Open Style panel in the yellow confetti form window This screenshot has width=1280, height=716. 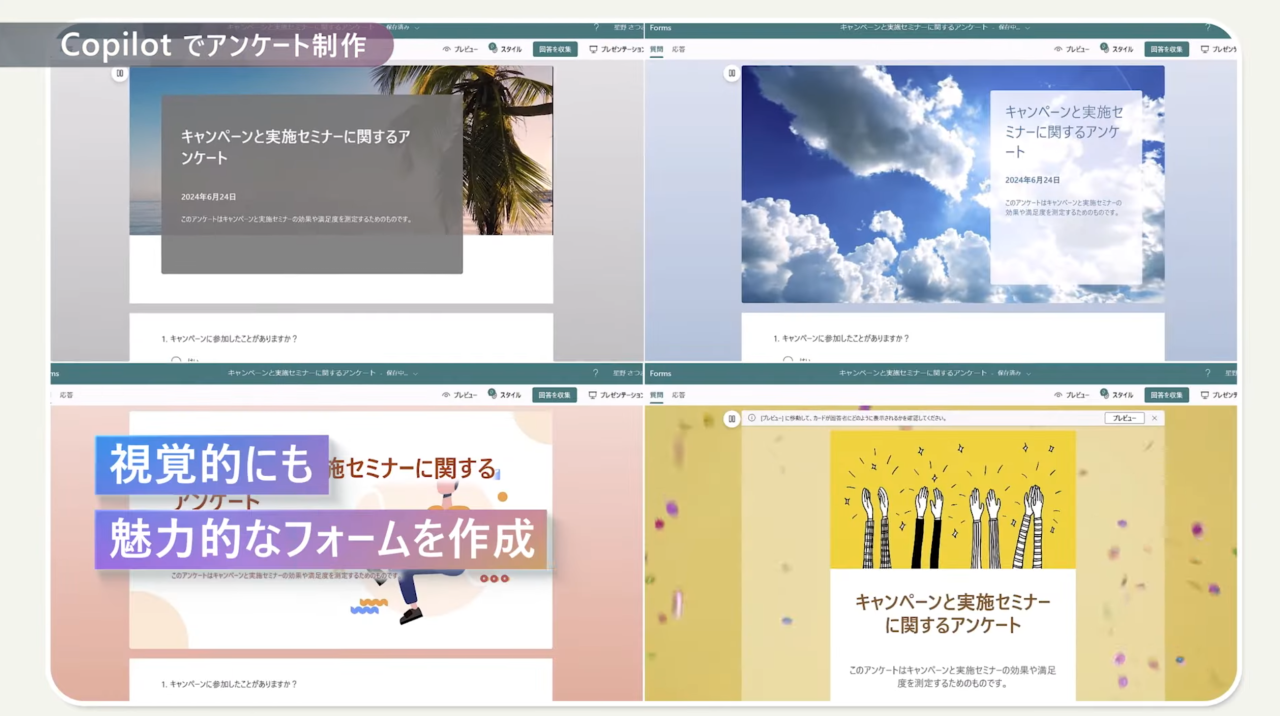[1116, 394]
